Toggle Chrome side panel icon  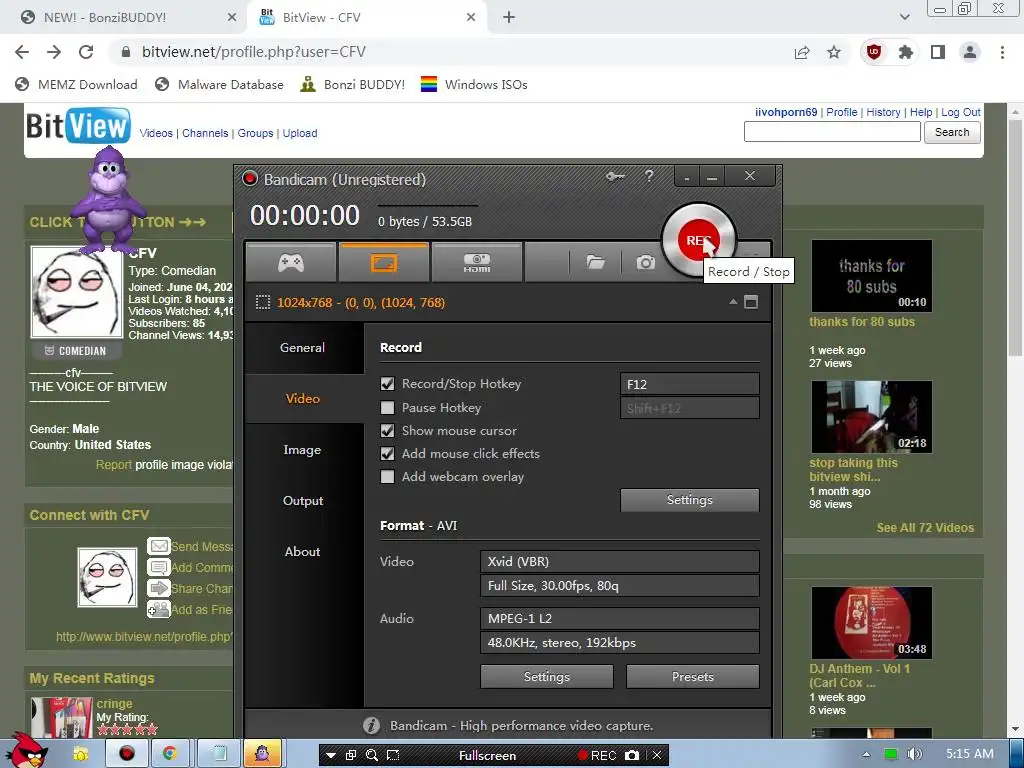[938, 52]
